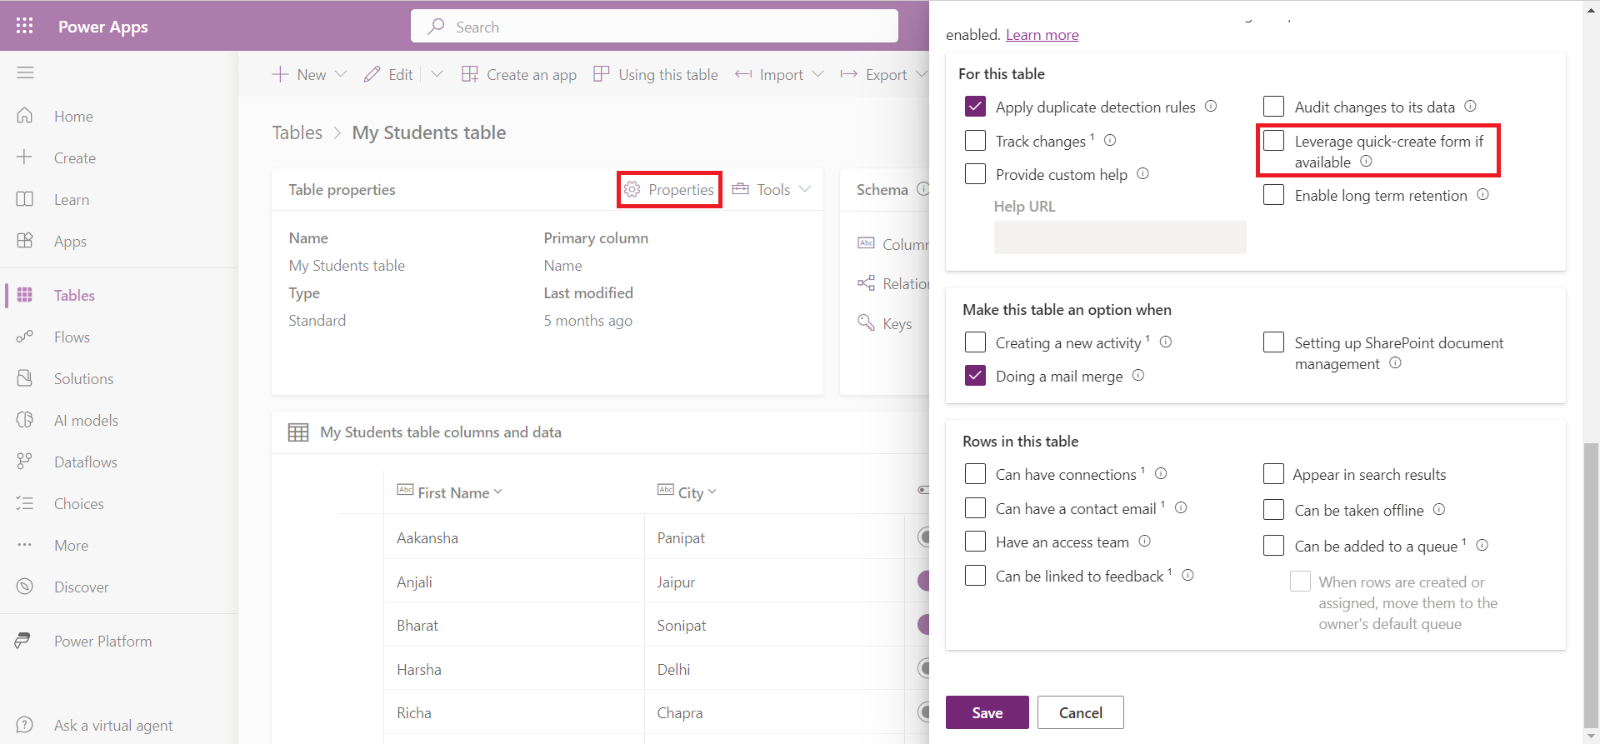
Task: Click the Flows icon in sidebar
Action: click(25, 337)
